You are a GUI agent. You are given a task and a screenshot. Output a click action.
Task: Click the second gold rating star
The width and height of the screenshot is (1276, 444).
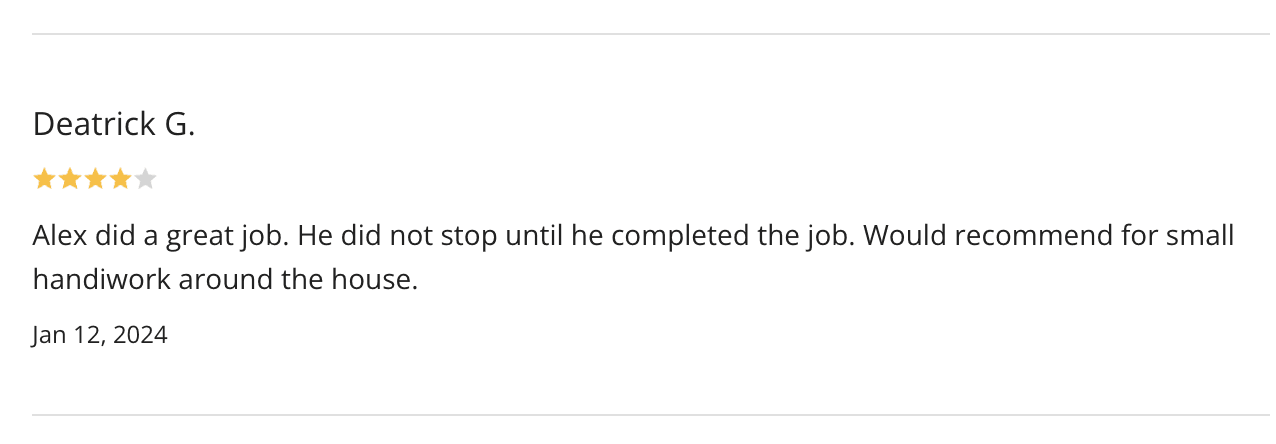pyautogui.click(x=69, y=179)
